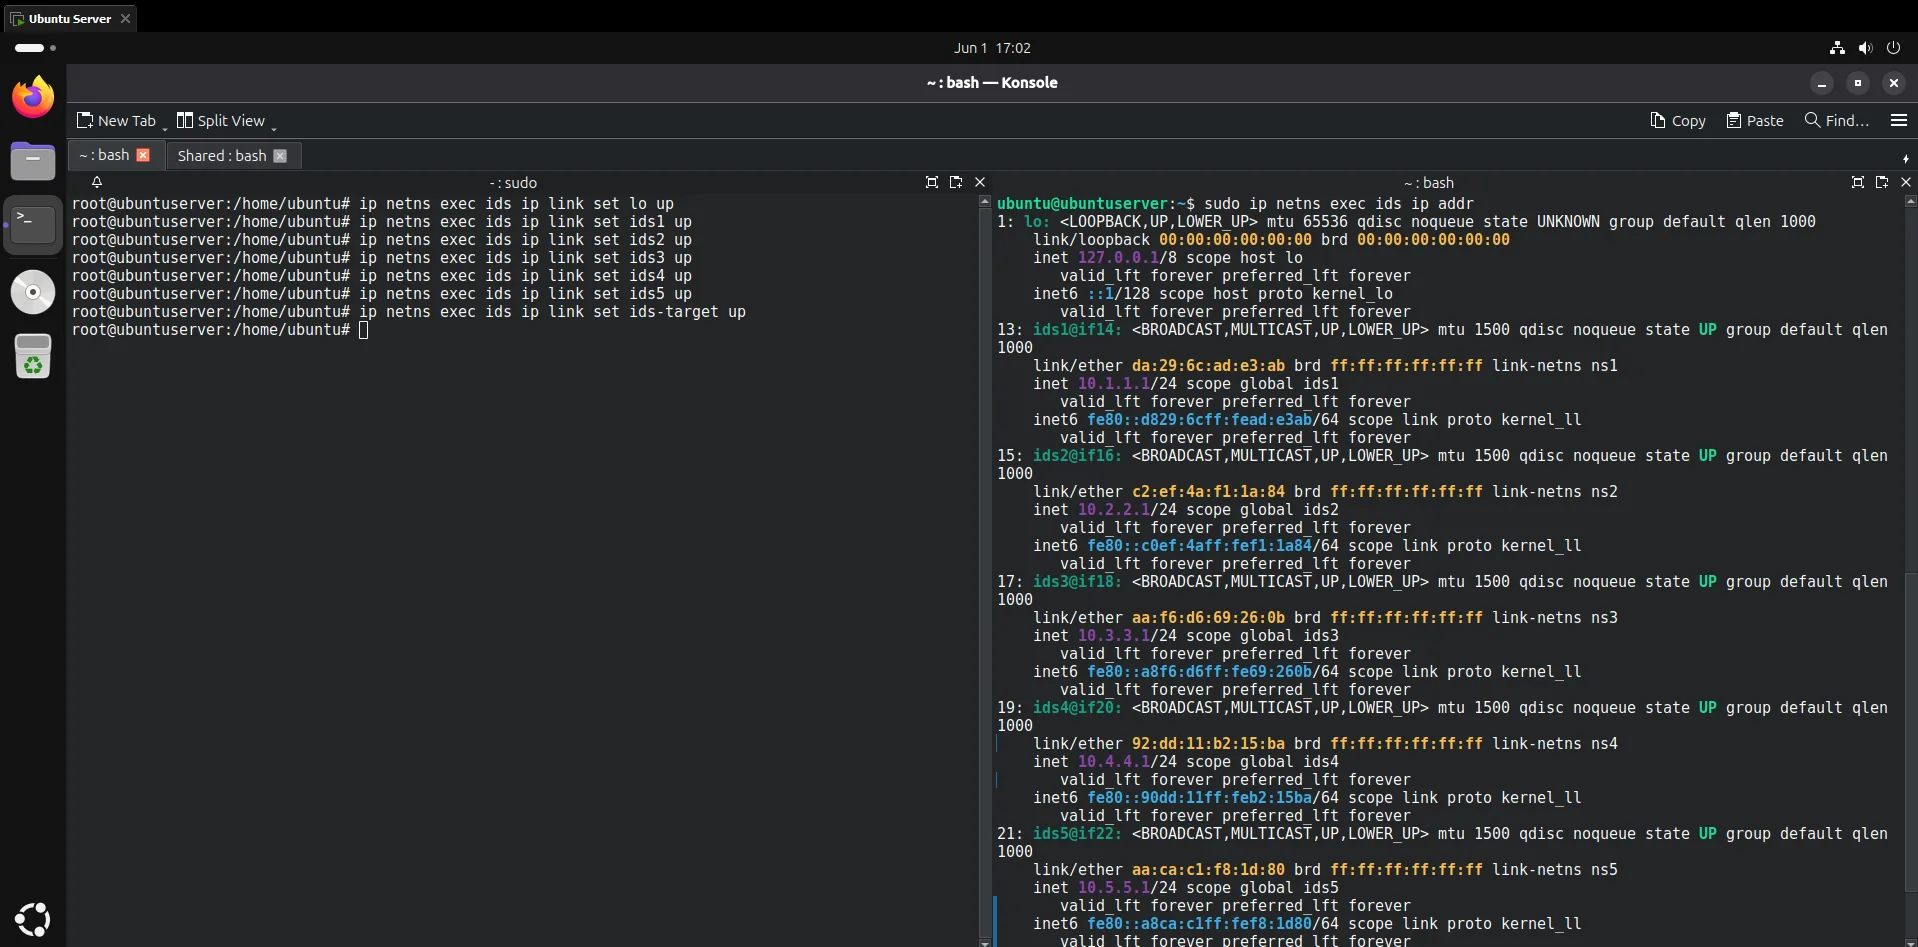Maximize the sudo split pane
Screen dimensions: 1918x947
pos(932,182)
